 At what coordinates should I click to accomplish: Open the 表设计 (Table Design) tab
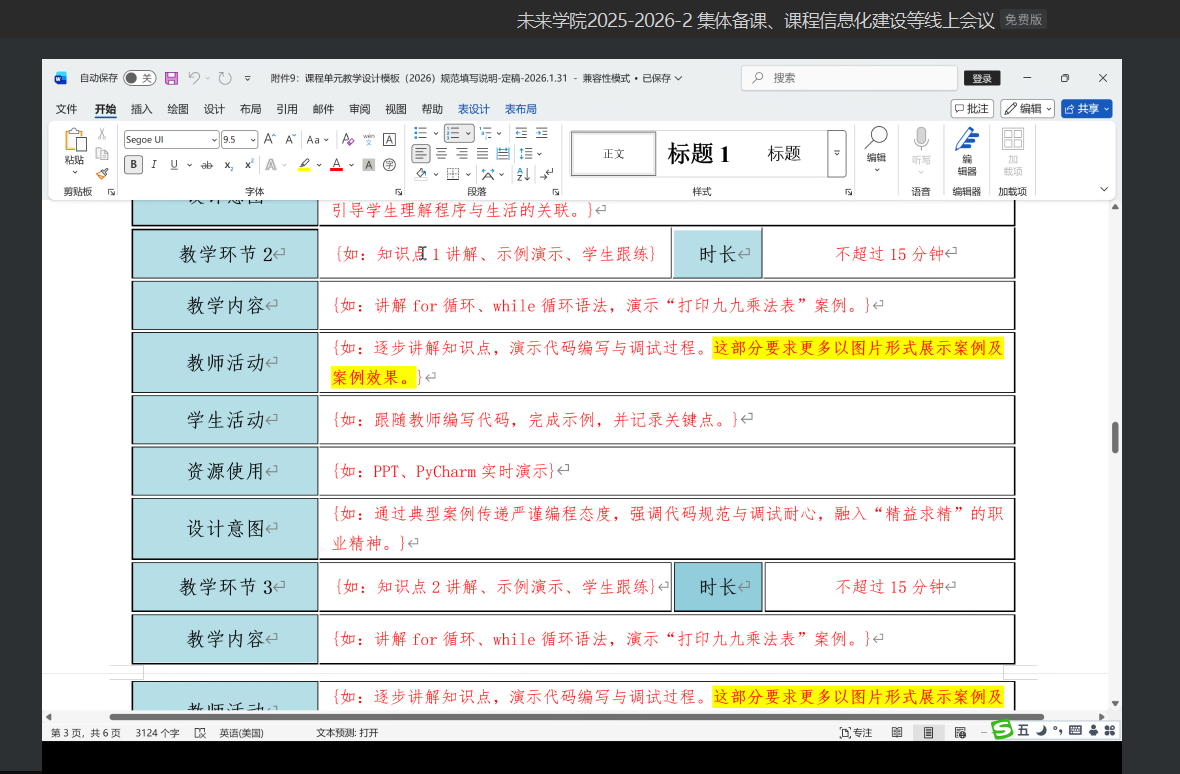point(474,109)
